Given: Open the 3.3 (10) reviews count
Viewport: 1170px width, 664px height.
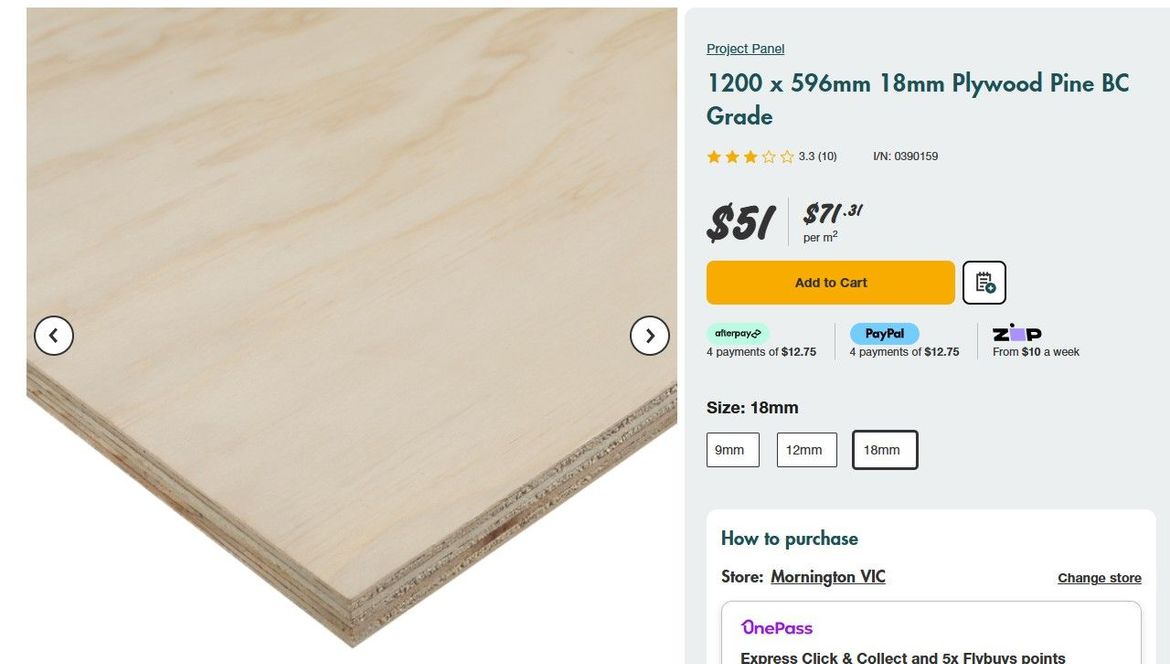Looking at the screenshot, I should (x=817, y=157).
